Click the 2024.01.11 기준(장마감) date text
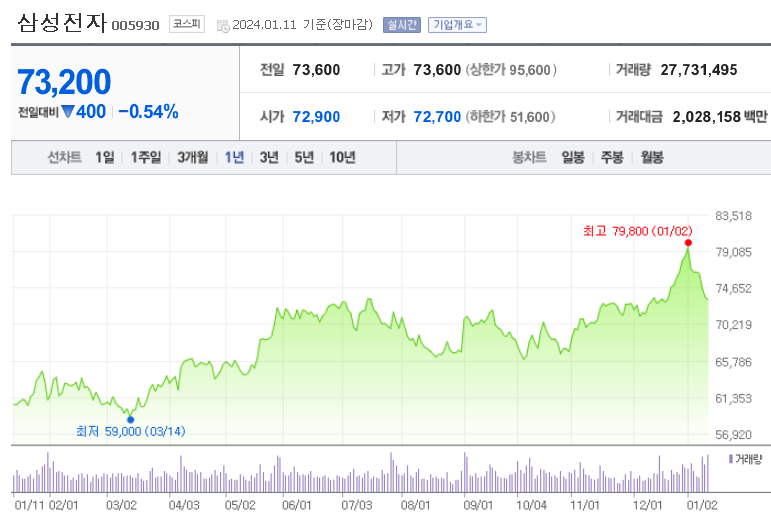 point(302,25)
